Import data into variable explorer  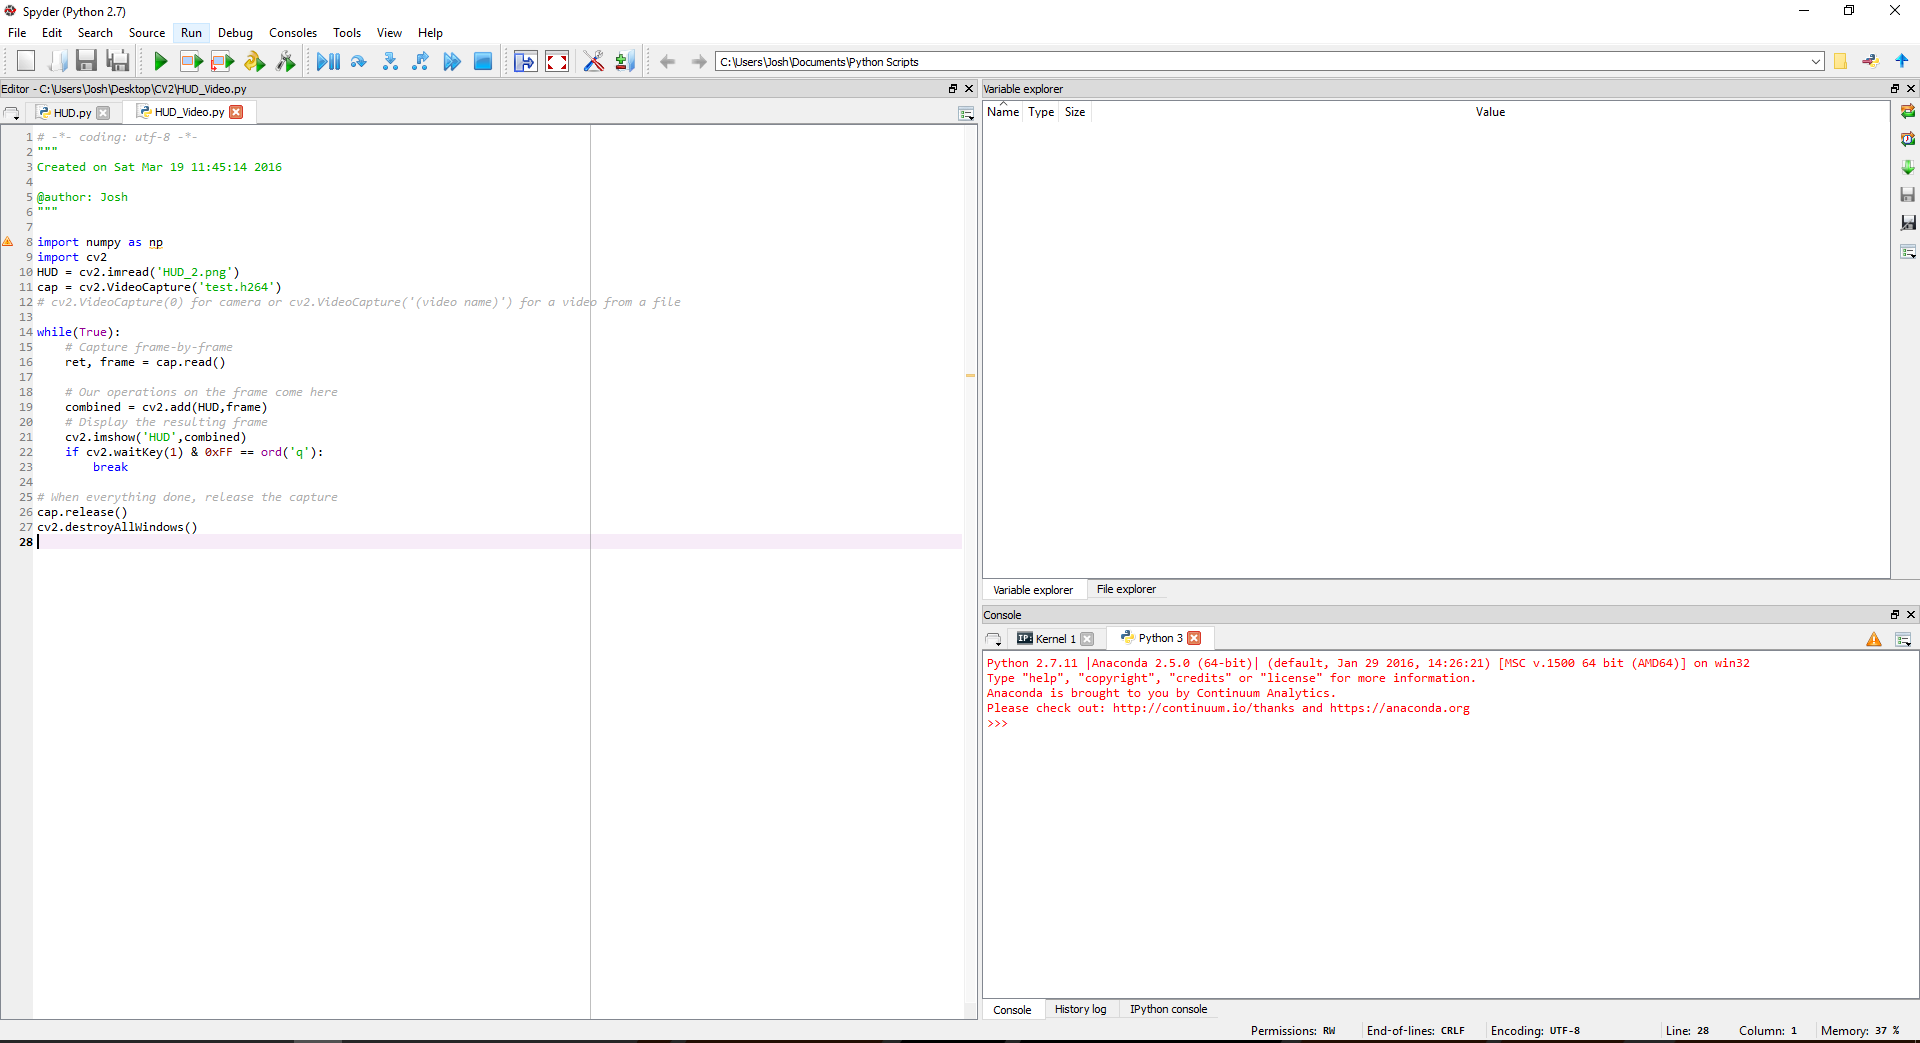[x=1908, y=167]
